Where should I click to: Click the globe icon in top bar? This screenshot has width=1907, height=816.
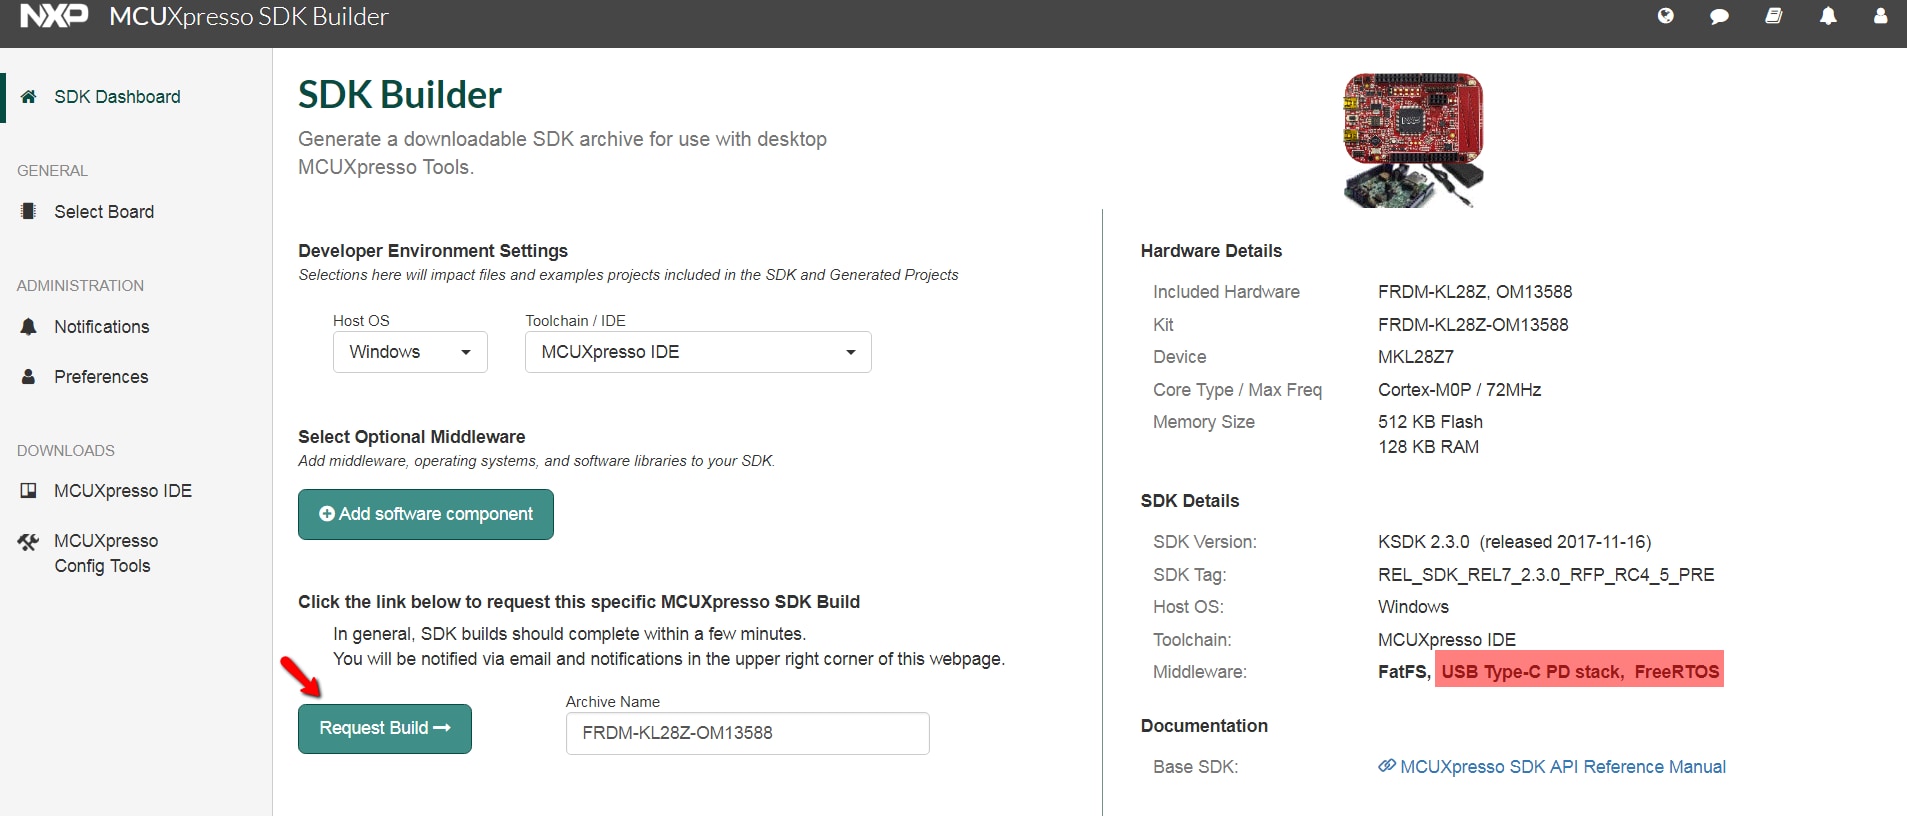tap(1665, 16)
